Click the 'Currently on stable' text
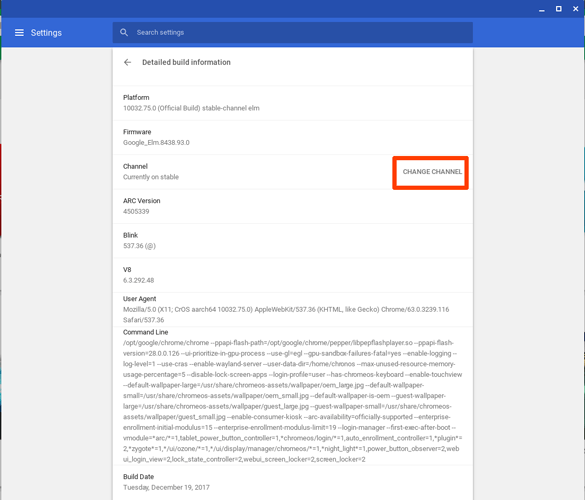Viewport: 585px width, 500px height. 151,177
